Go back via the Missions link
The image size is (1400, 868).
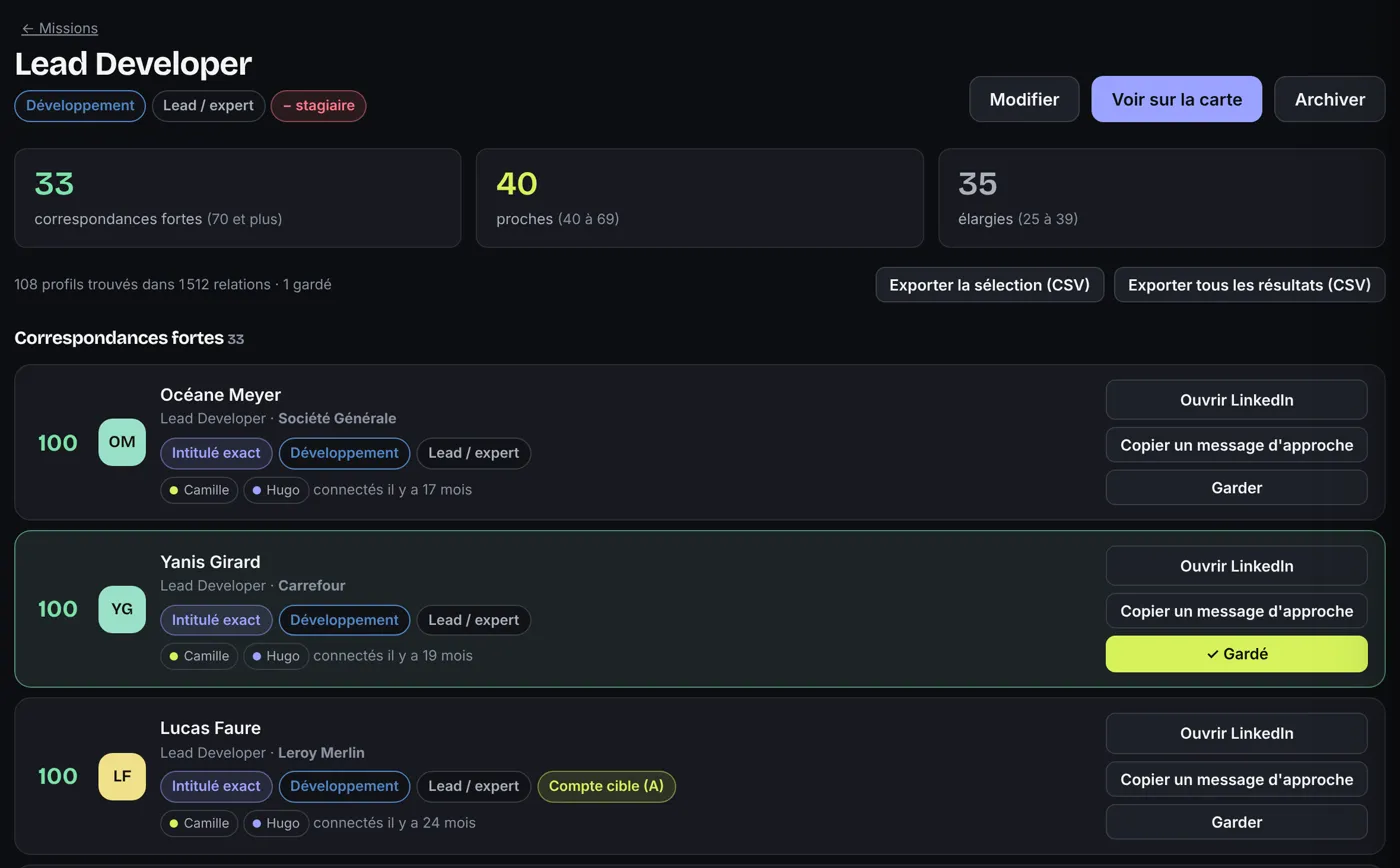tap(60, 28)
